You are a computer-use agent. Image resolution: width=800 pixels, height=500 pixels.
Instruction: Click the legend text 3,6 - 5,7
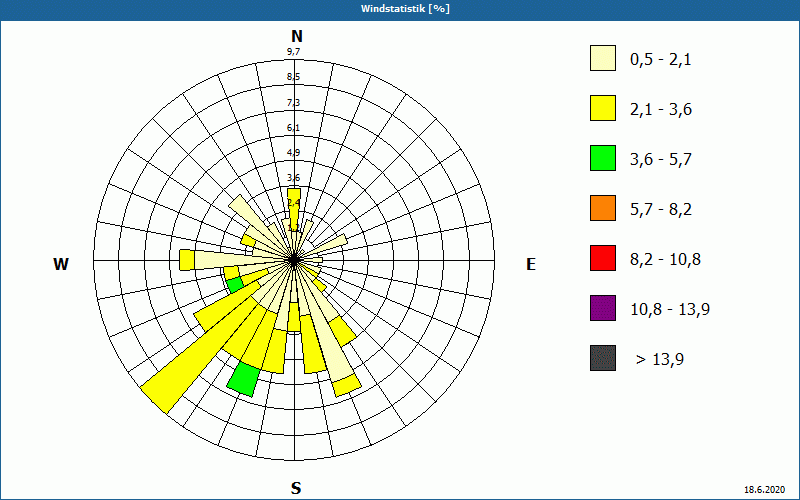pyautogui.click(x=661, y=160)
